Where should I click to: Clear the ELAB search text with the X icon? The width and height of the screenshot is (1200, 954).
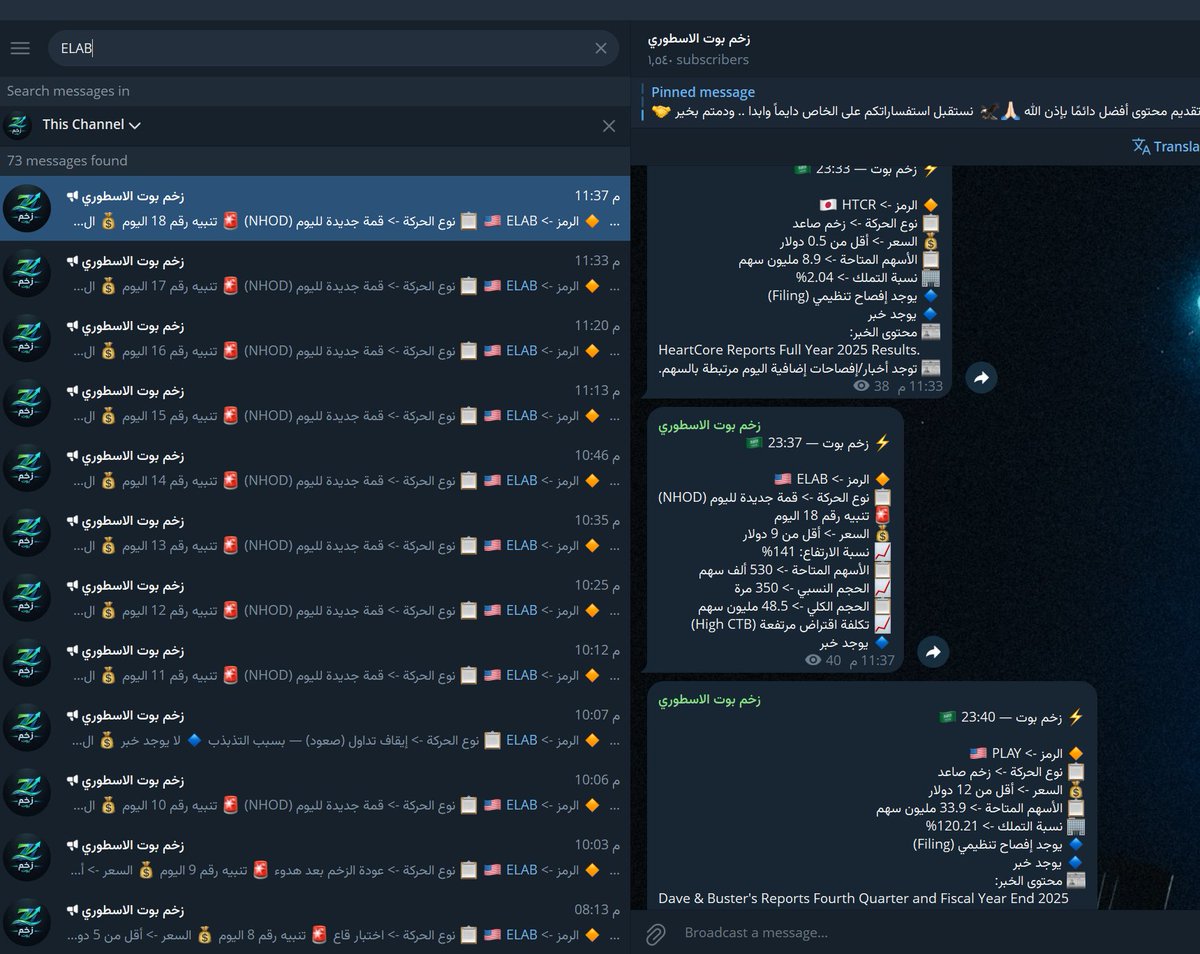(601, 48)
